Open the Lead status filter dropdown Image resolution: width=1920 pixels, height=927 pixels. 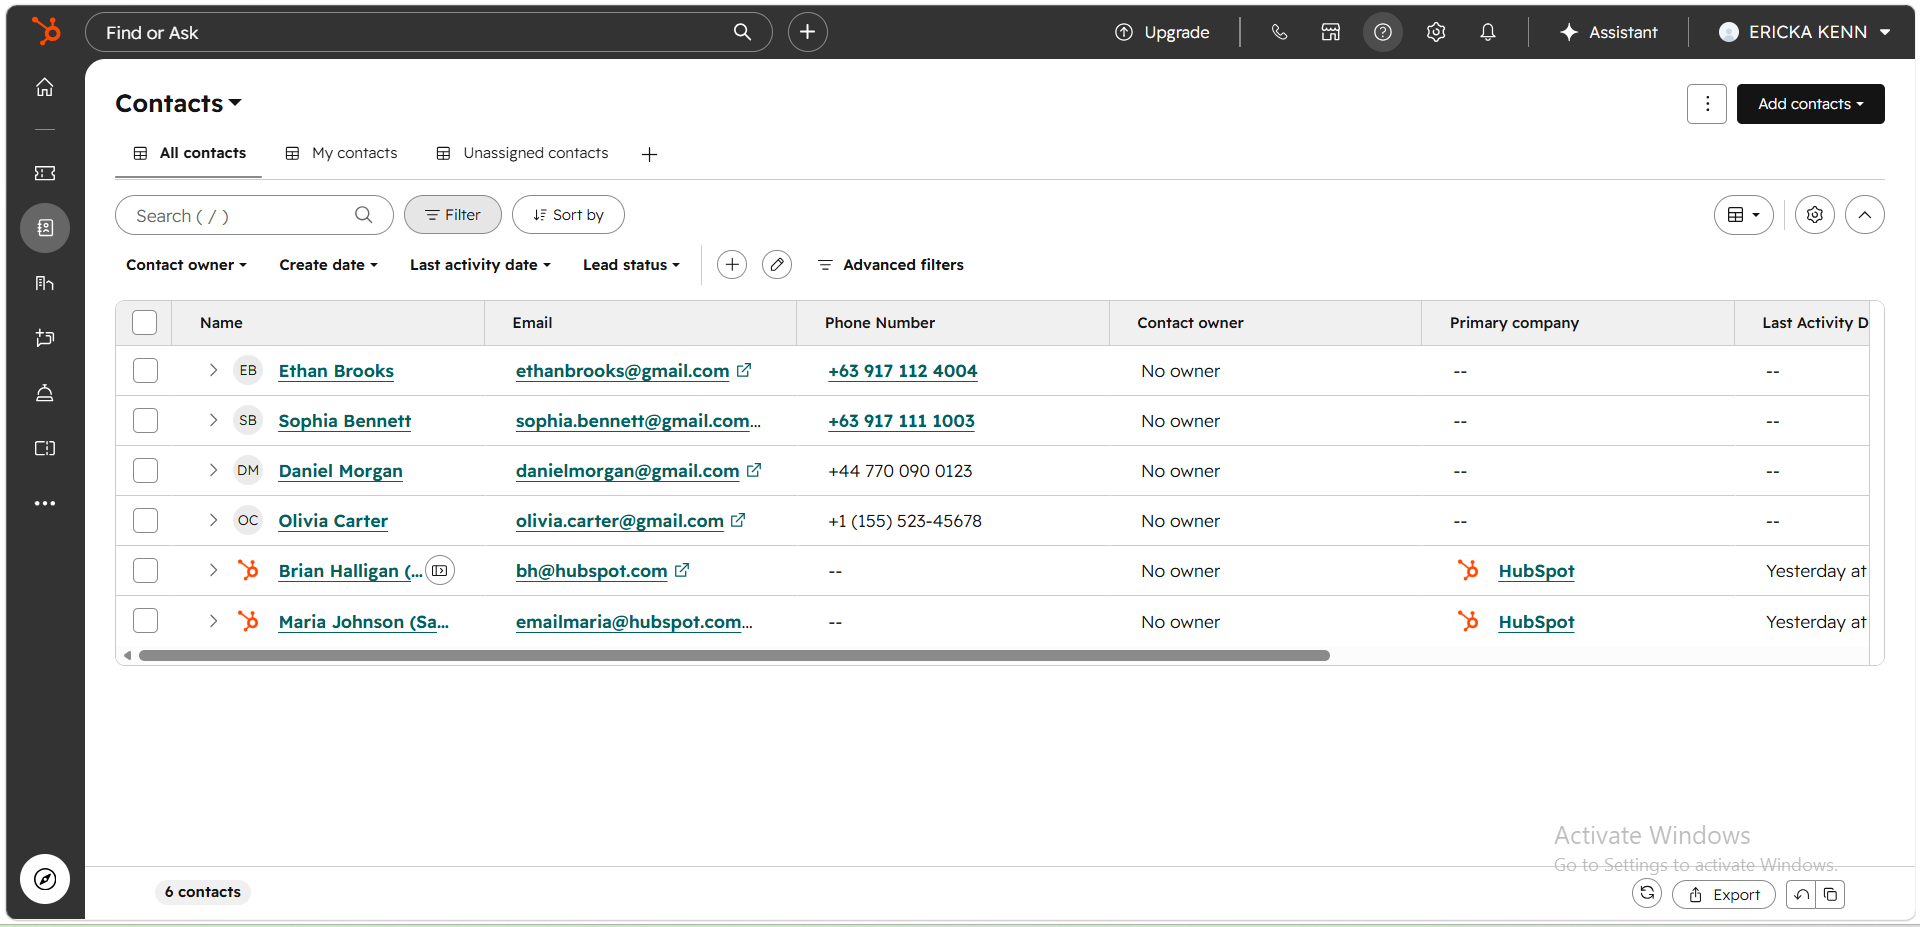pyautogui.click(x=631, y=265)
